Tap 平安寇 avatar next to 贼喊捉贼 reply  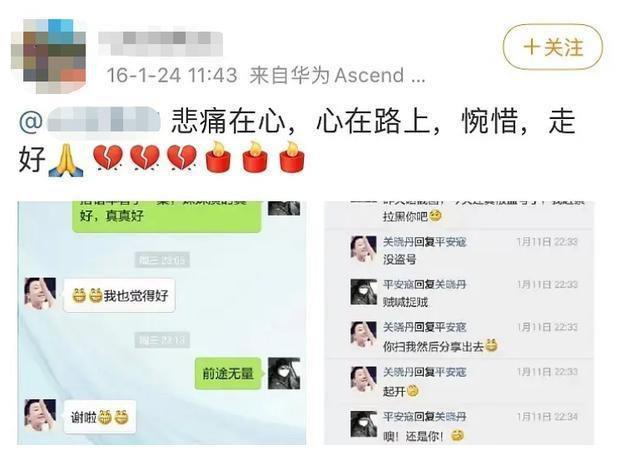(x=363, y=292)
